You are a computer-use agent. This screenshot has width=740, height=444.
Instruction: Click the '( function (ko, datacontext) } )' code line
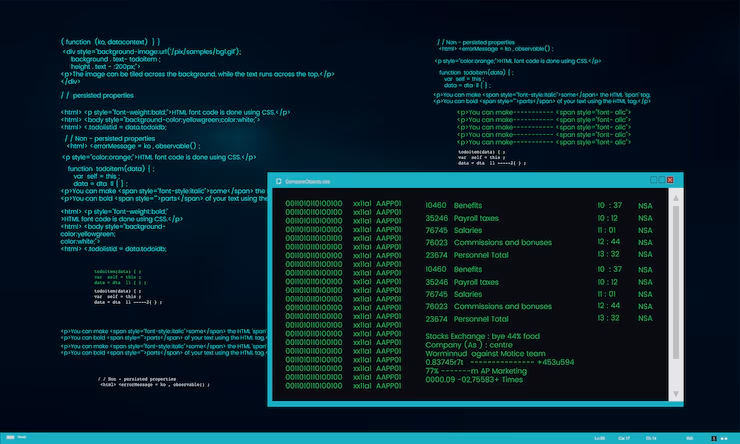pyautogui.click(x=110, y=42)
